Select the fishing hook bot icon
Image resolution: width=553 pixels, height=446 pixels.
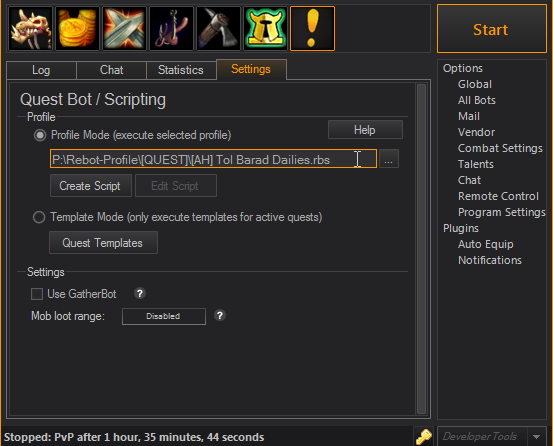coord(171,29)
